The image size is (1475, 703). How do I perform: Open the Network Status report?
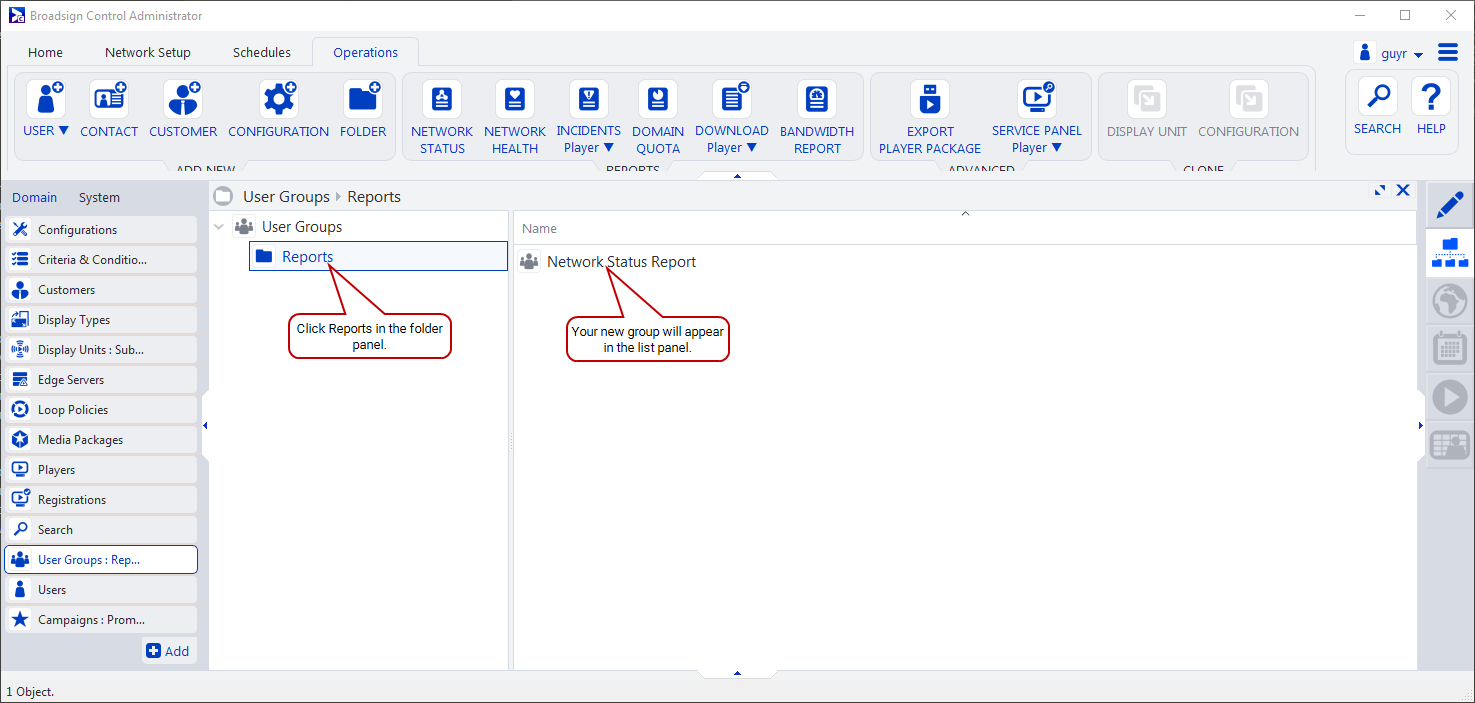[442, 100]
